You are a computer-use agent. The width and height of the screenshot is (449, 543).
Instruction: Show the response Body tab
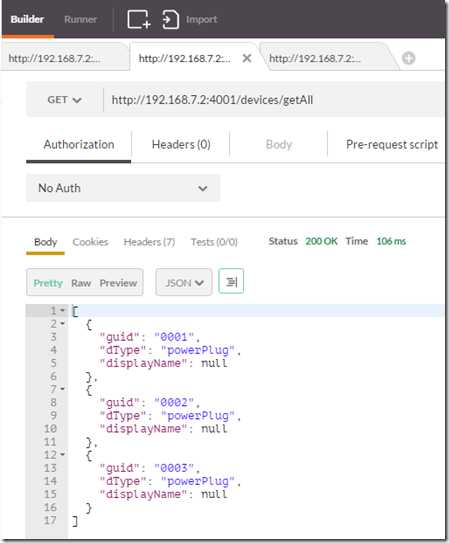coord(45,241)
